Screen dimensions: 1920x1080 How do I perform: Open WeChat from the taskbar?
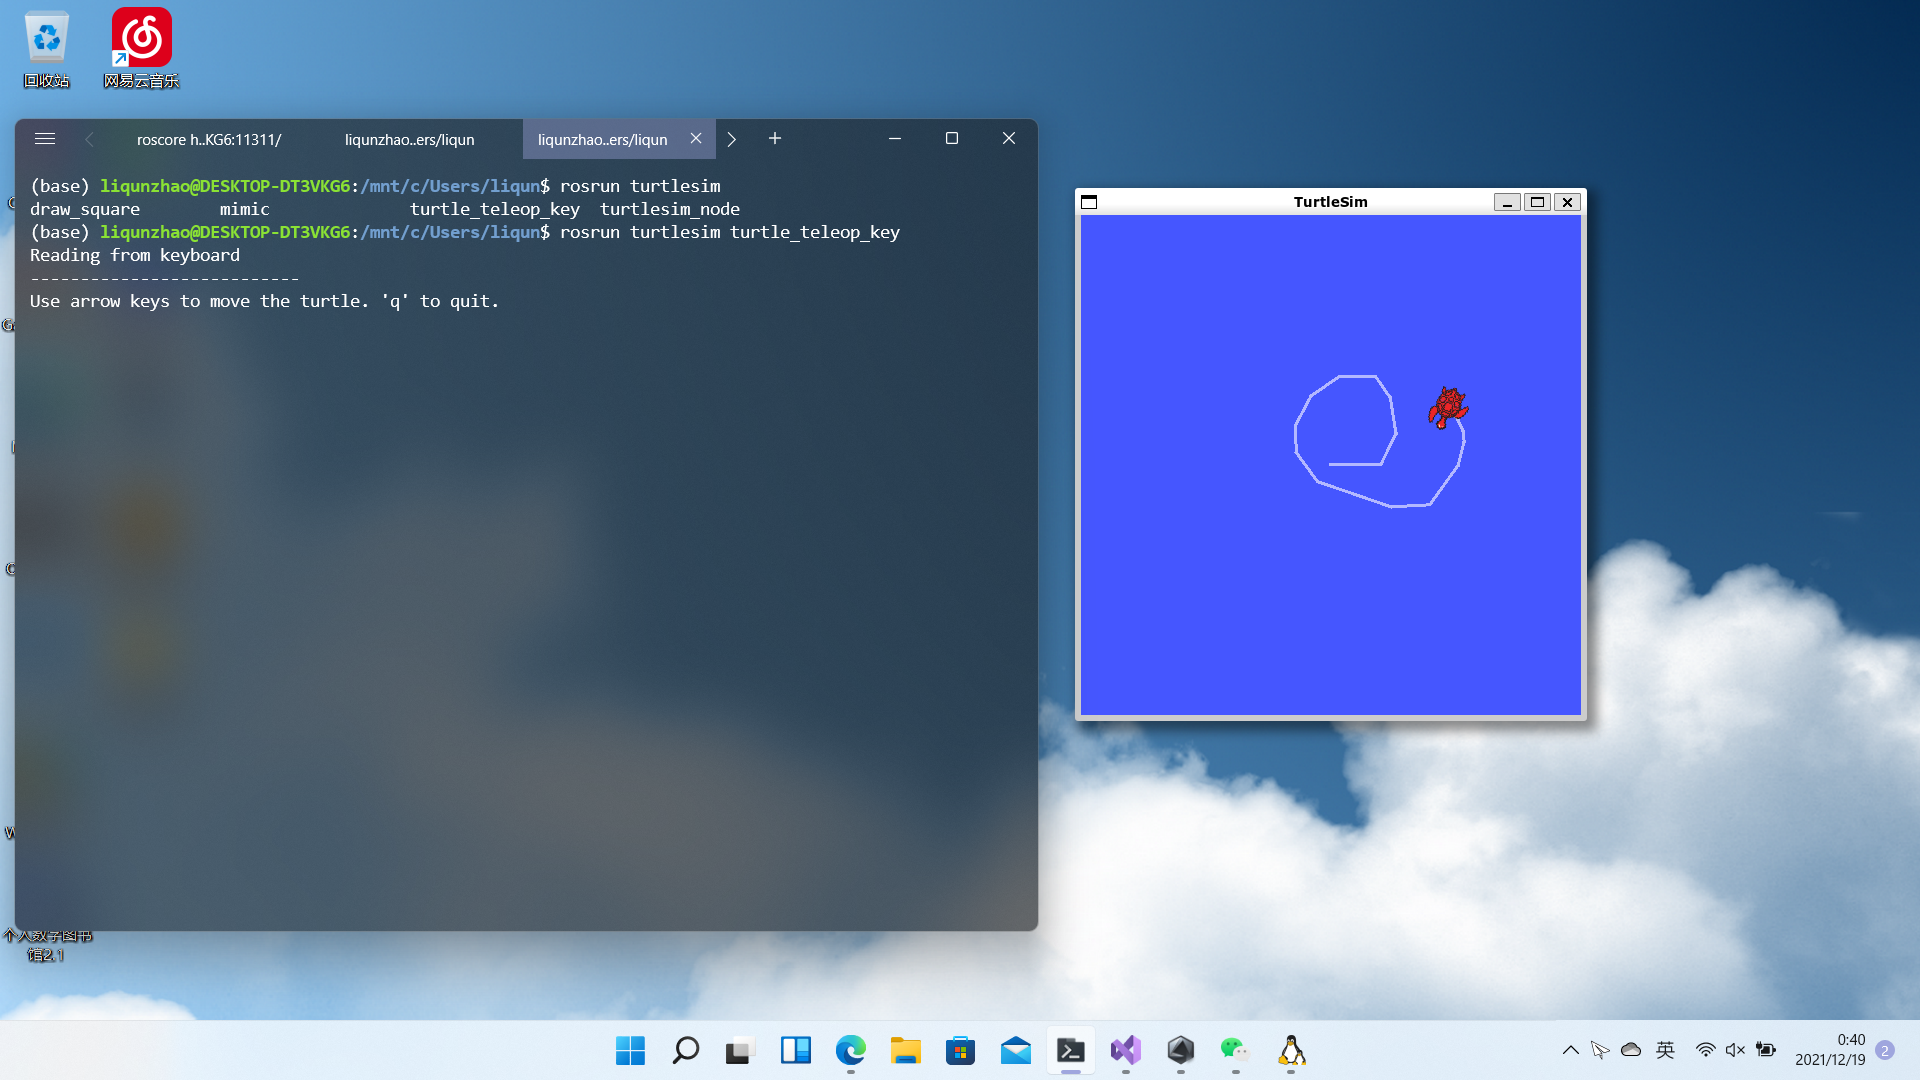[x=1234, y=1051]
